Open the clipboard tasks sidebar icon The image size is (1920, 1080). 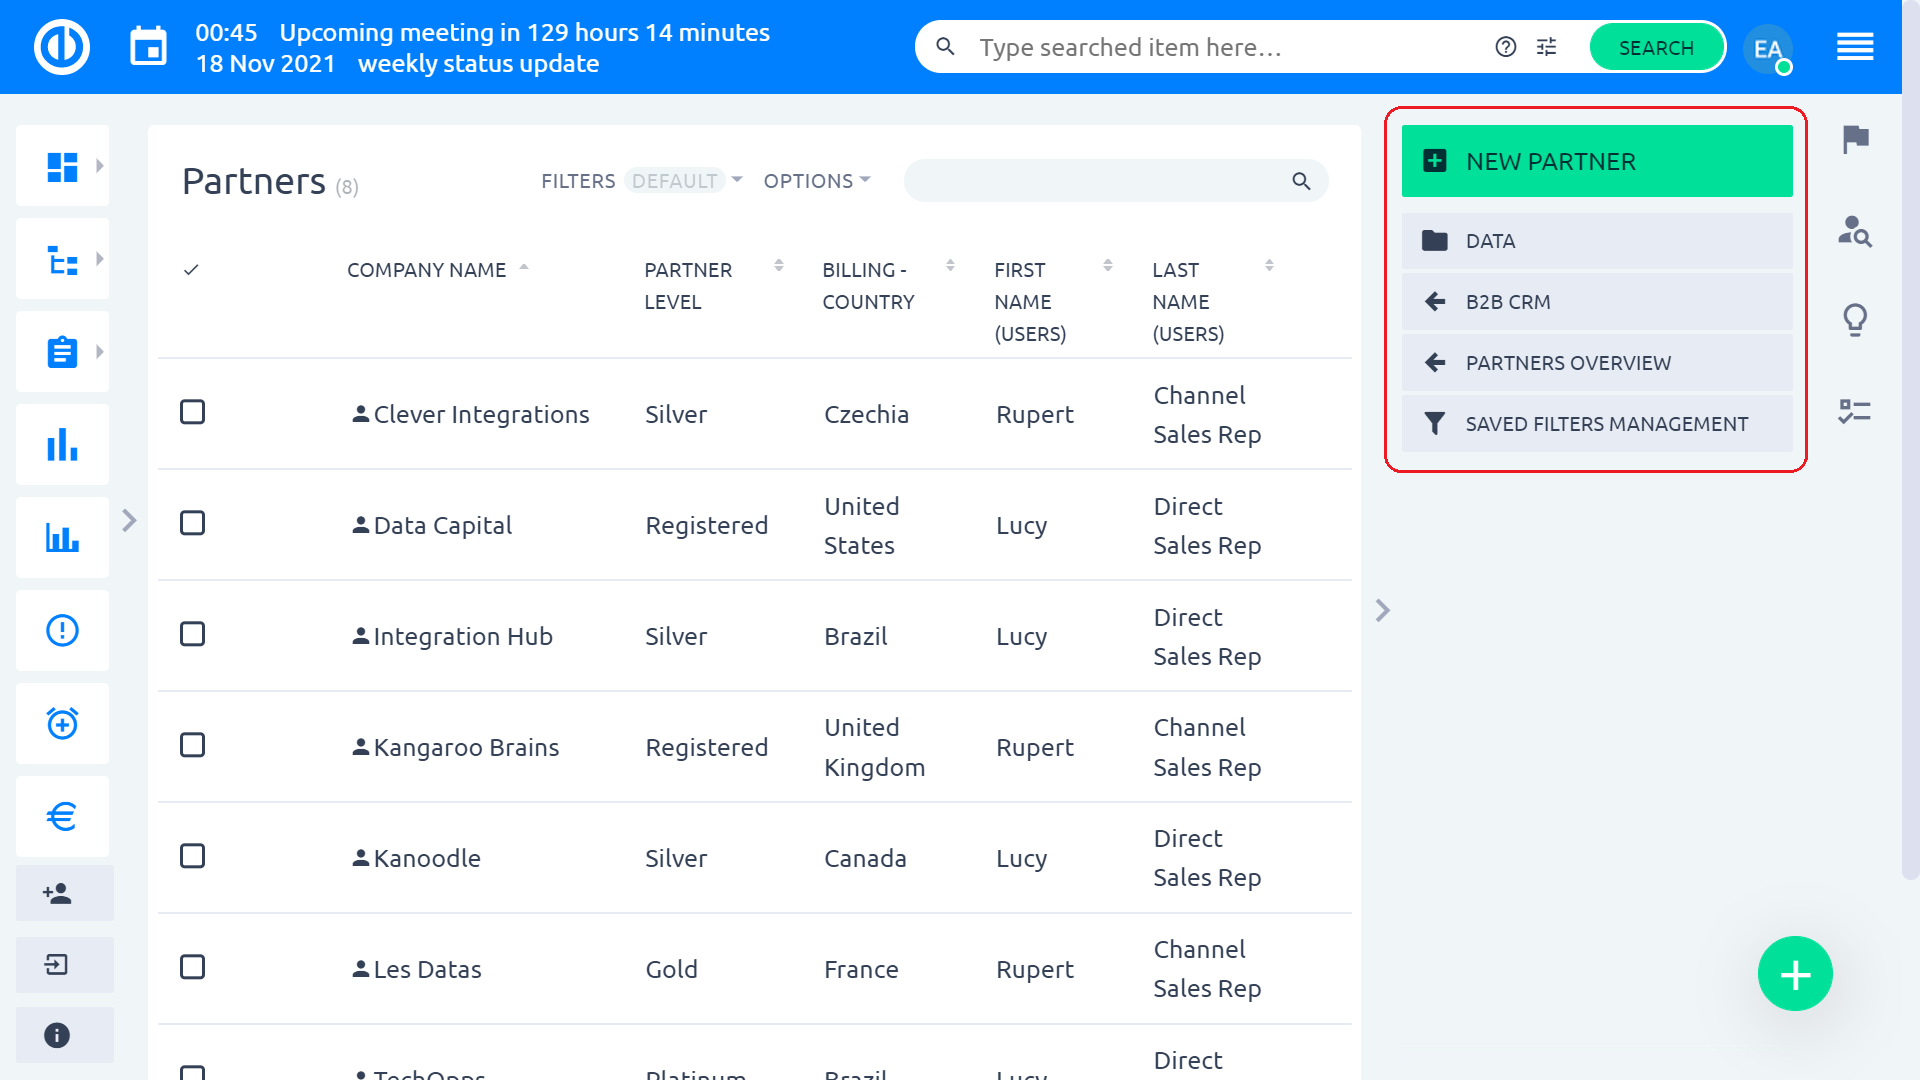click(62, 352)
